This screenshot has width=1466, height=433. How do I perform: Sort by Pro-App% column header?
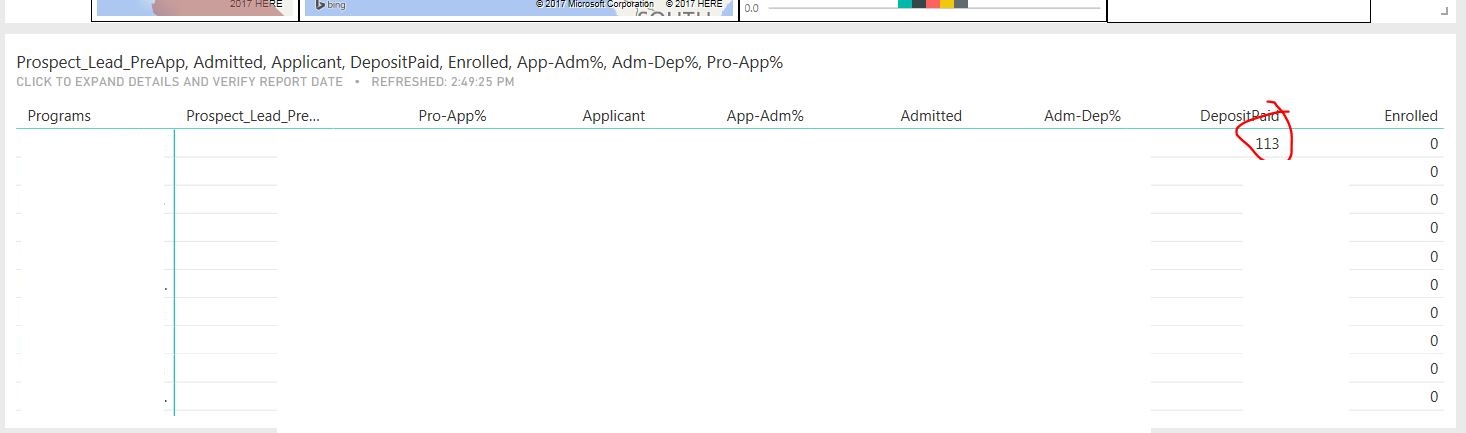click(x=452, y=116)
